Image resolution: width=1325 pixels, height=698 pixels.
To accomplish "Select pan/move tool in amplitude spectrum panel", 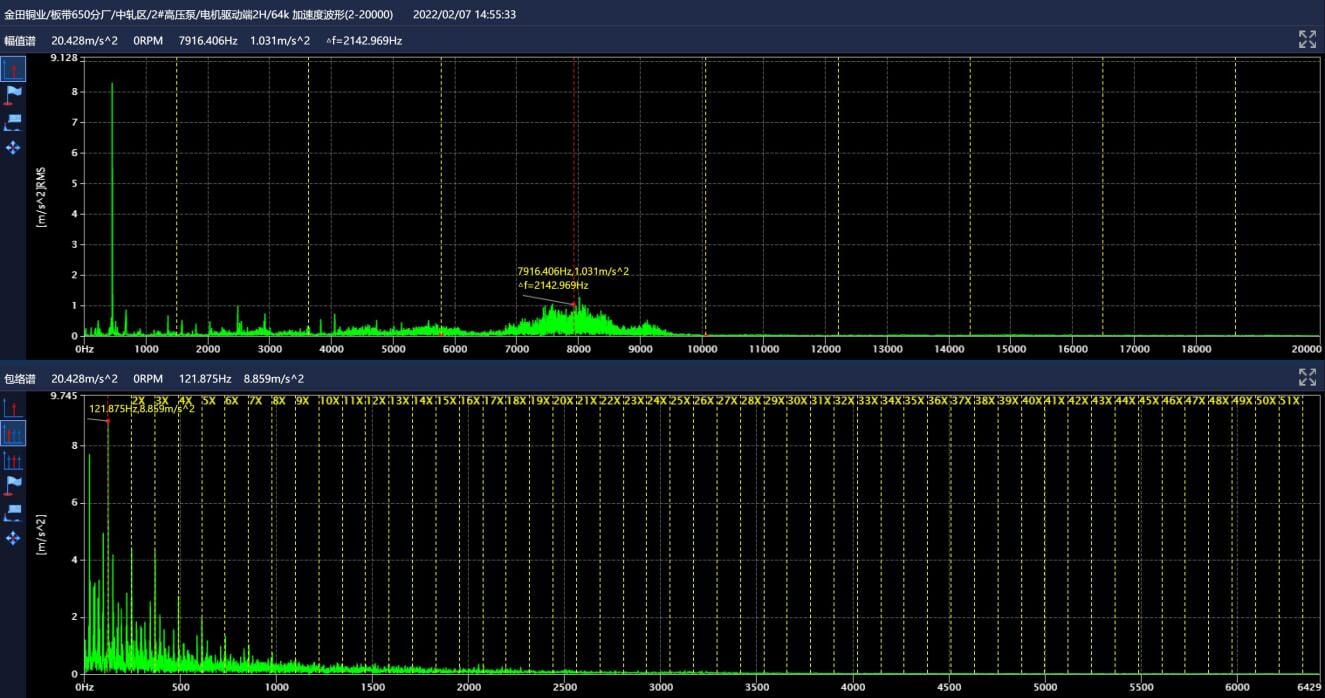I will tap(13, 148).
